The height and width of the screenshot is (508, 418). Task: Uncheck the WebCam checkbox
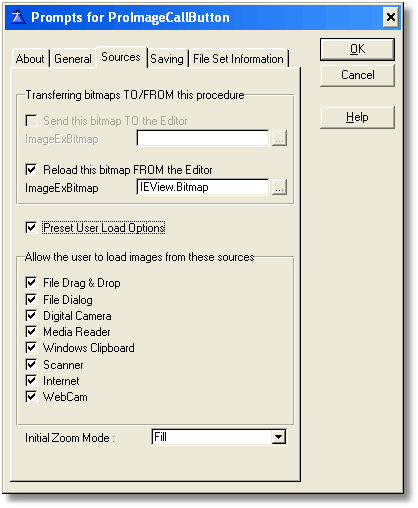pyautogui.click(x=31, y=397)
